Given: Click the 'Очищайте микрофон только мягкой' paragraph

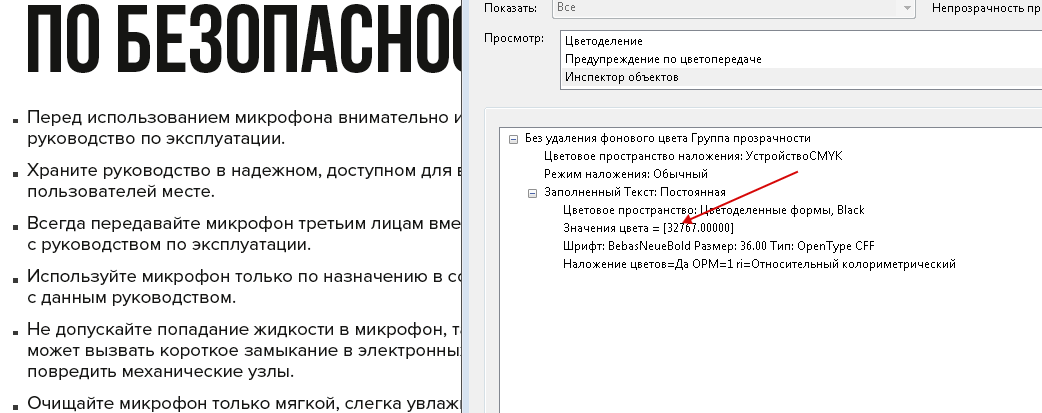Looking at the screenshot, I should click(x=244, y=403).
